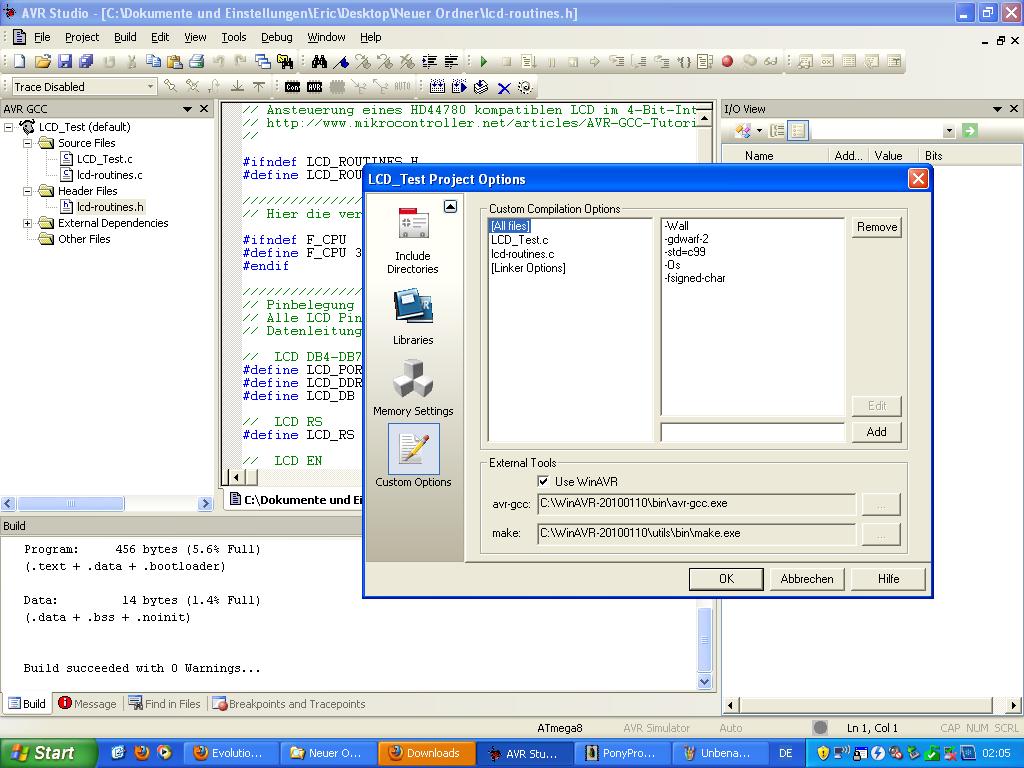Collapse the Source Files folder
The width and height of the screenshot is (1024, 768).
pos(27,142)
